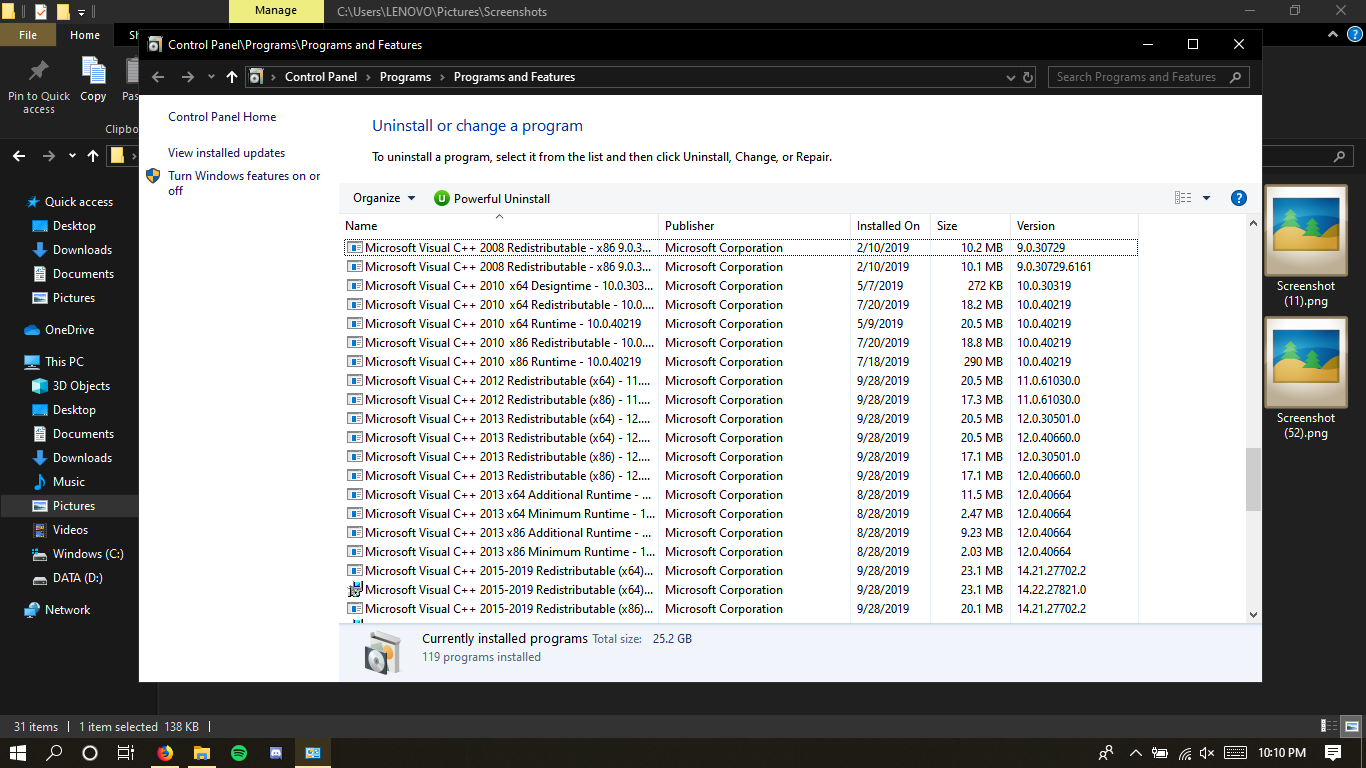
Task: Select Visual C++ 2013 x64 Additional Runtime row
Action: pyautogui.click(x=741, y=495)
